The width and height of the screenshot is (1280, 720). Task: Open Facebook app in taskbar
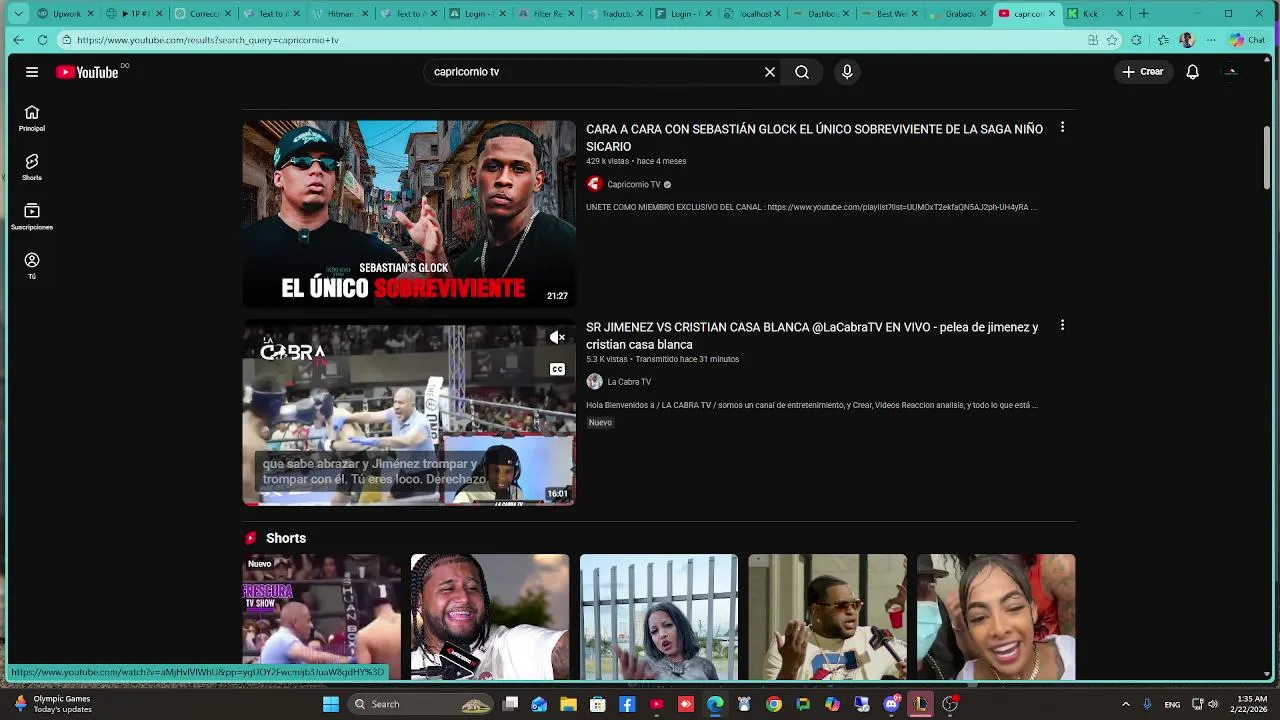[x=627, y=704]
